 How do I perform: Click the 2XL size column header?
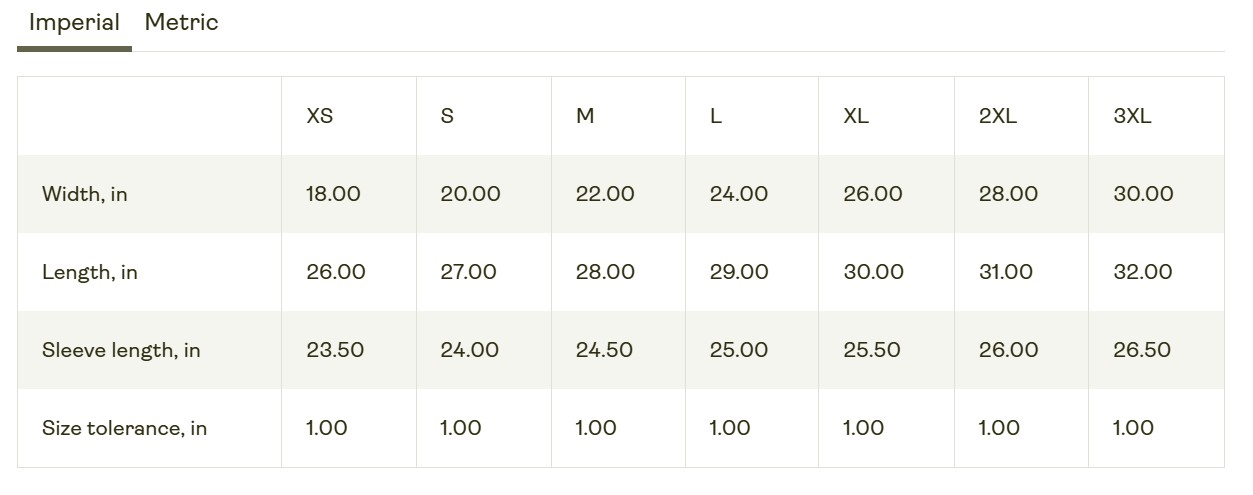(x=997, y=116)
